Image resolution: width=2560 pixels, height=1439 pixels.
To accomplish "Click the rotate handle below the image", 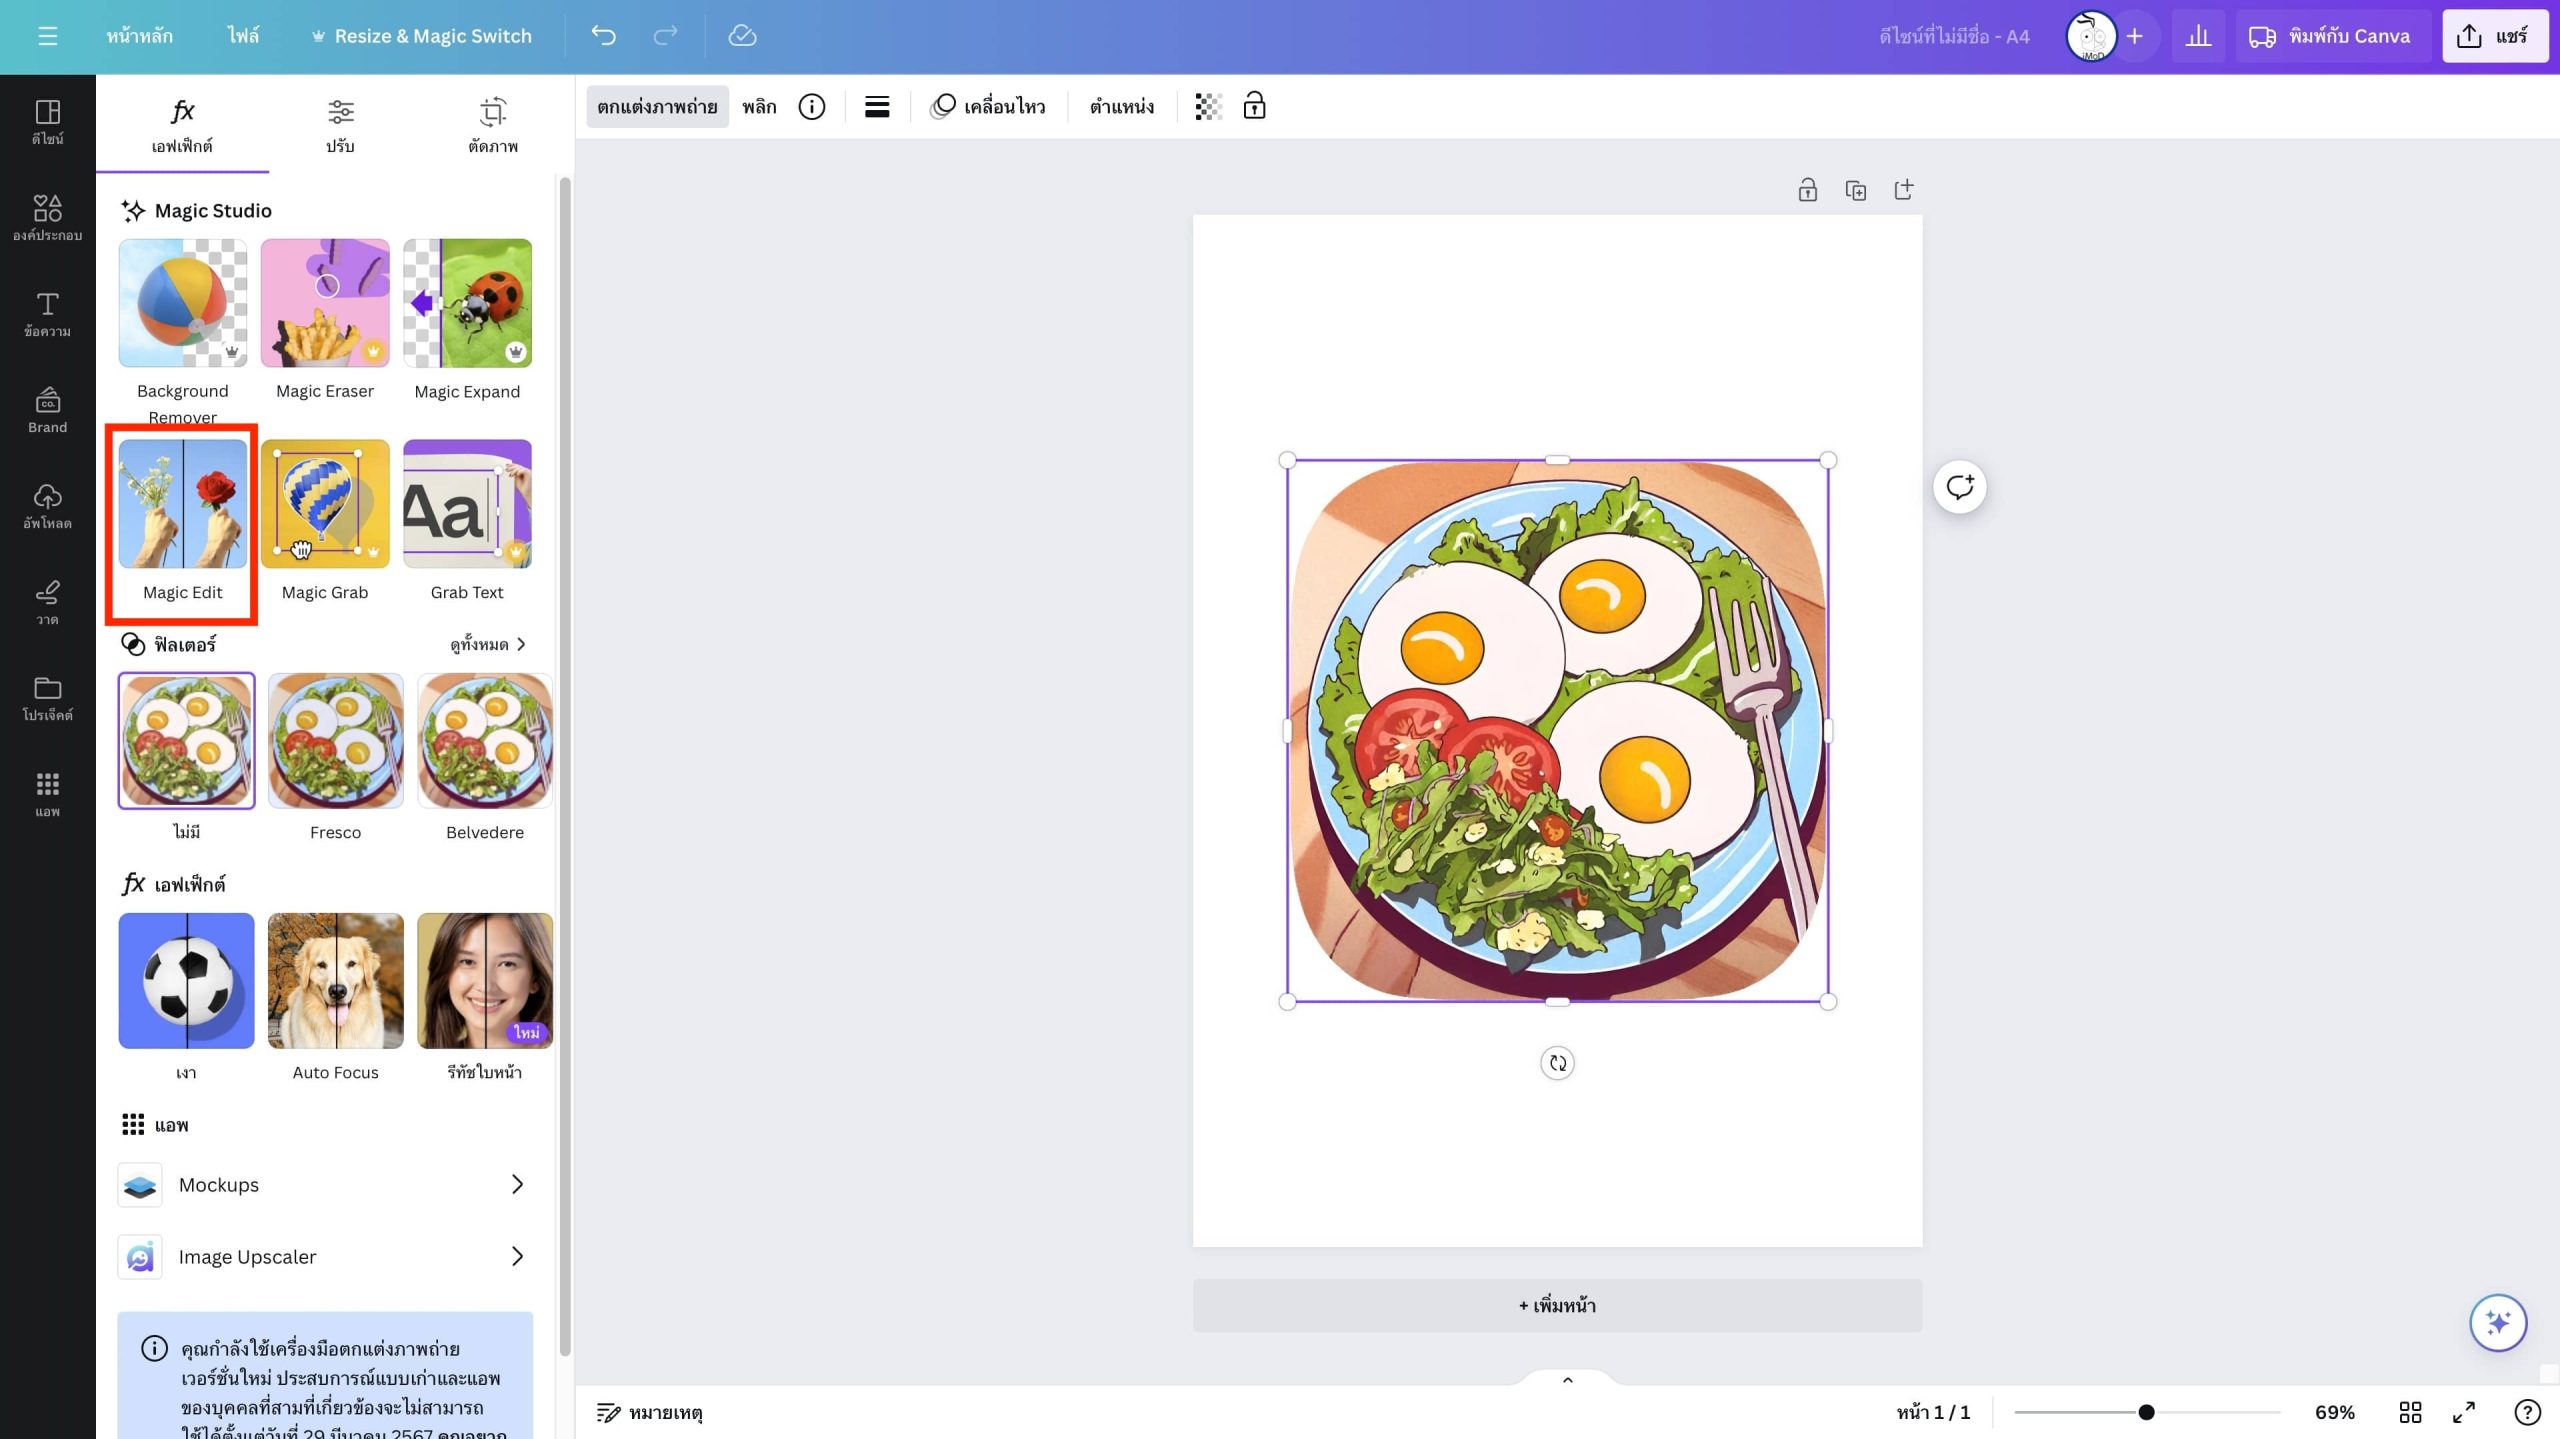I will 1557,1063.
